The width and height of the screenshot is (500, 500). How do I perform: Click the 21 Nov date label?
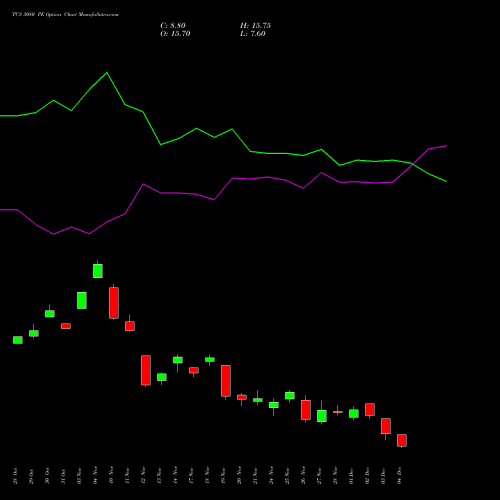255,476
